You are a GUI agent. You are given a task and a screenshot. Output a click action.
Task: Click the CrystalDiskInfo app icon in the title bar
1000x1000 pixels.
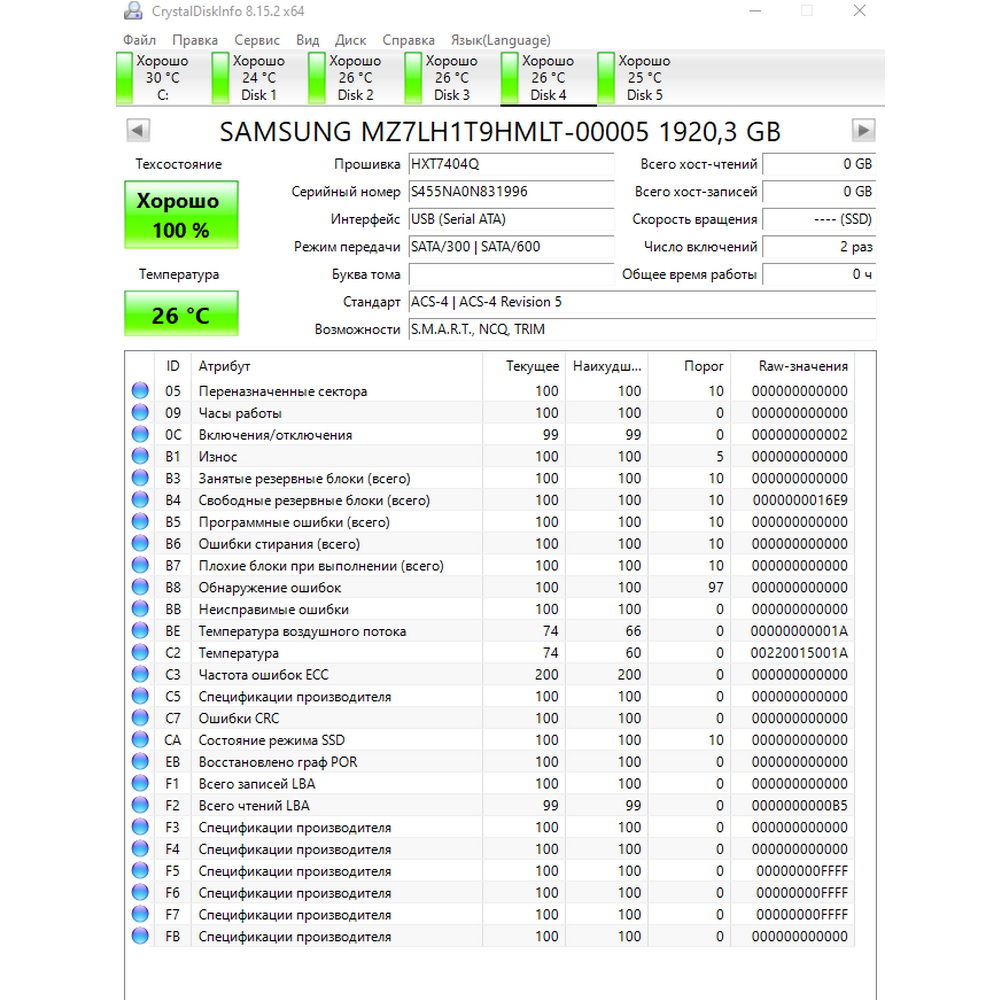pyautogui.click(x=133, y=11)
